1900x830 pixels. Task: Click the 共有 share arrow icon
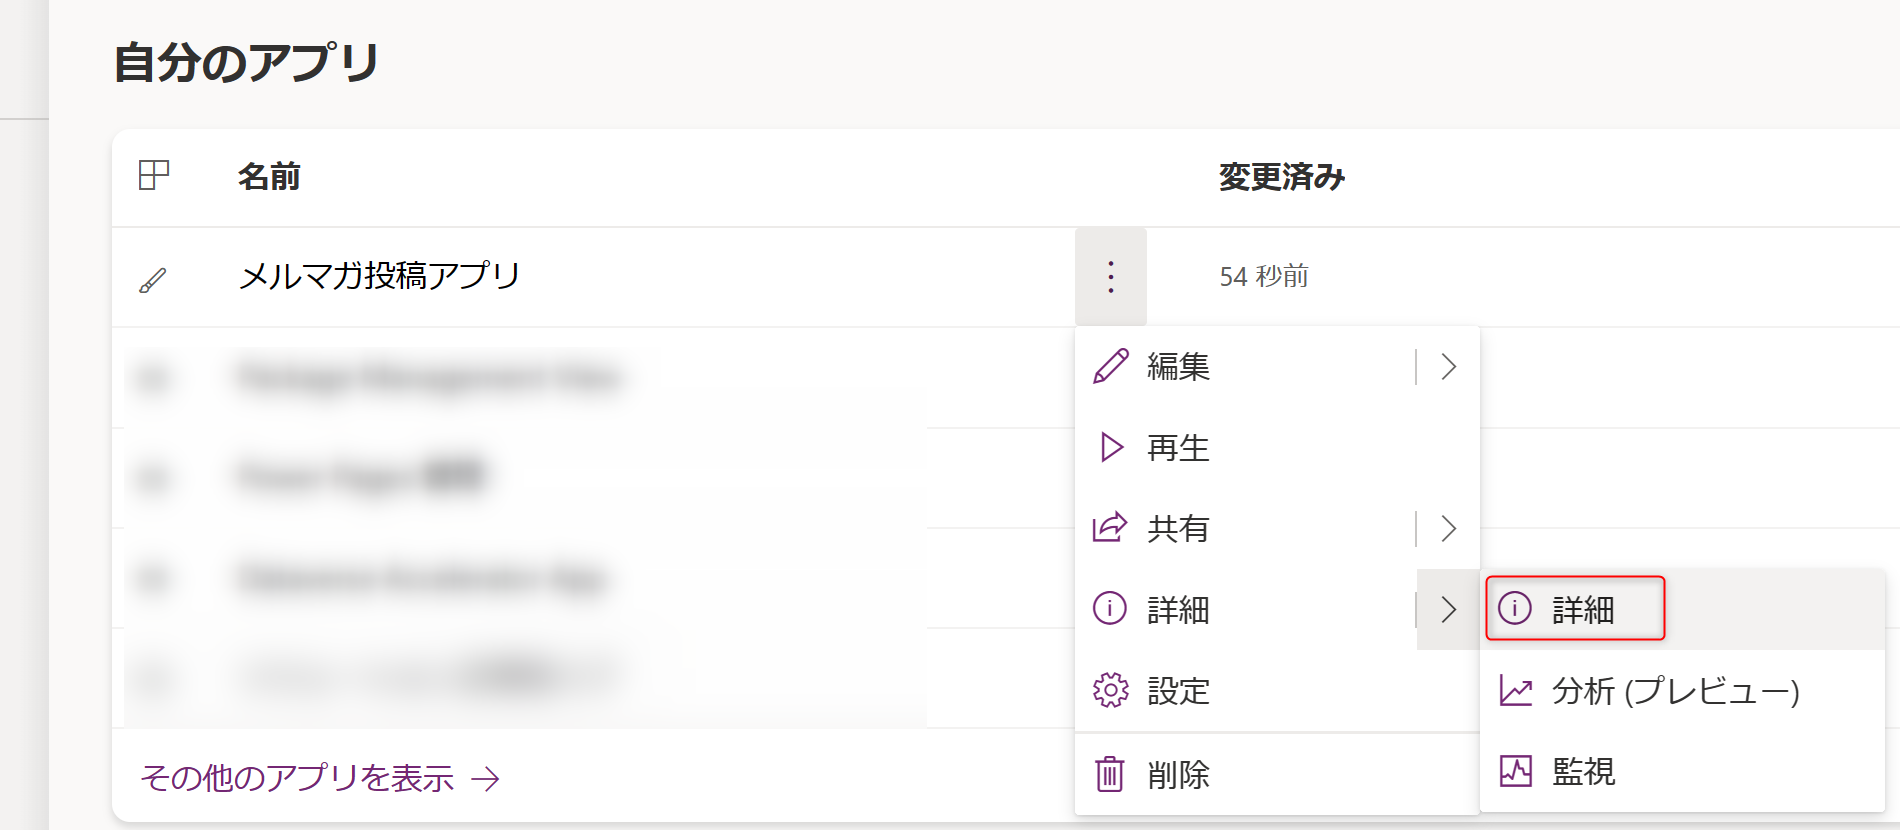(x=1110, y=527)
